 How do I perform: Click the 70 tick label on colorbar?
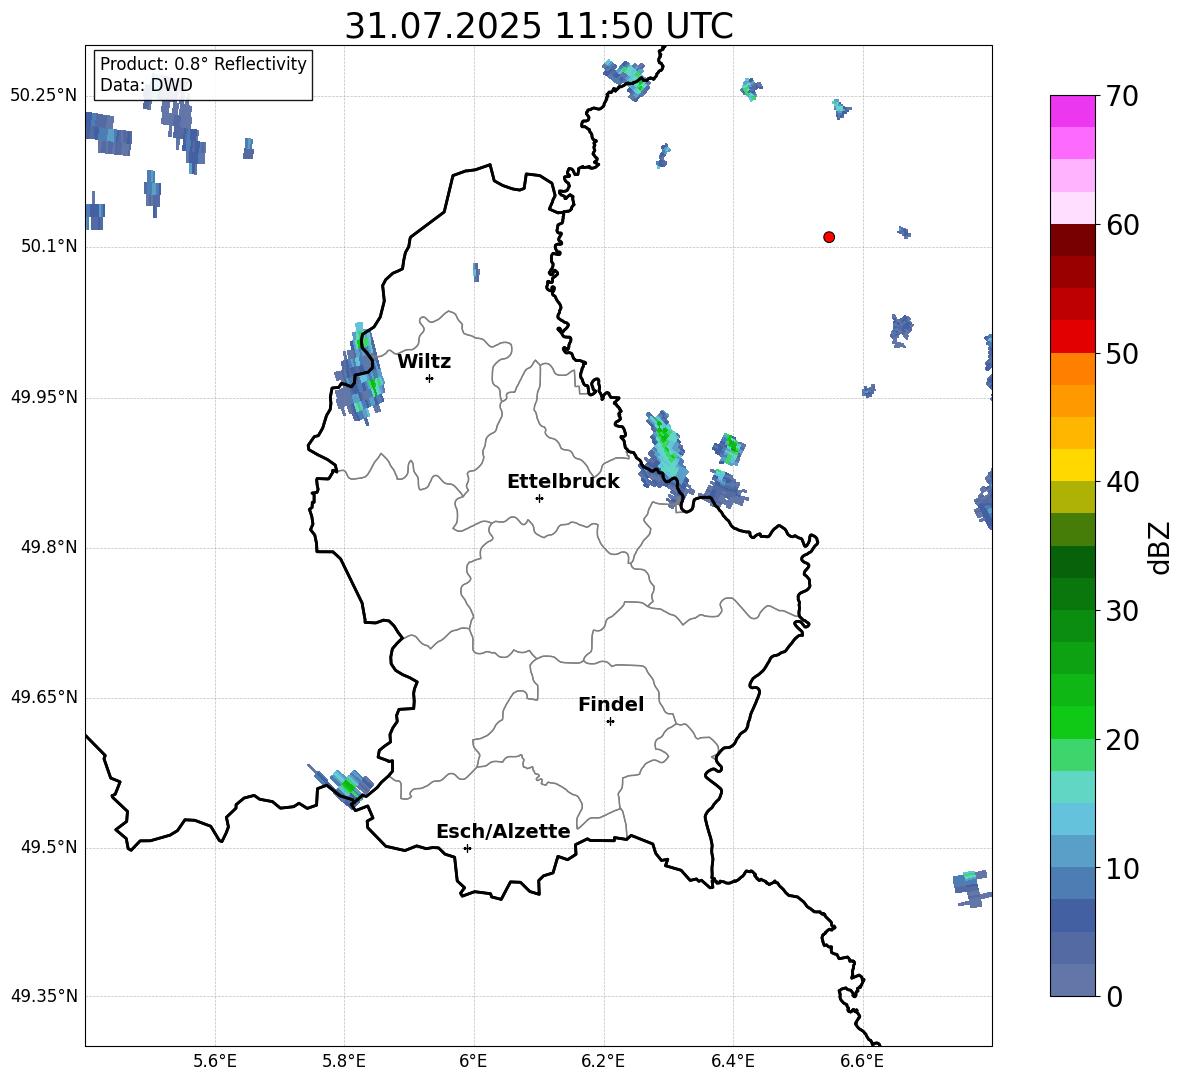(1122, 96)
